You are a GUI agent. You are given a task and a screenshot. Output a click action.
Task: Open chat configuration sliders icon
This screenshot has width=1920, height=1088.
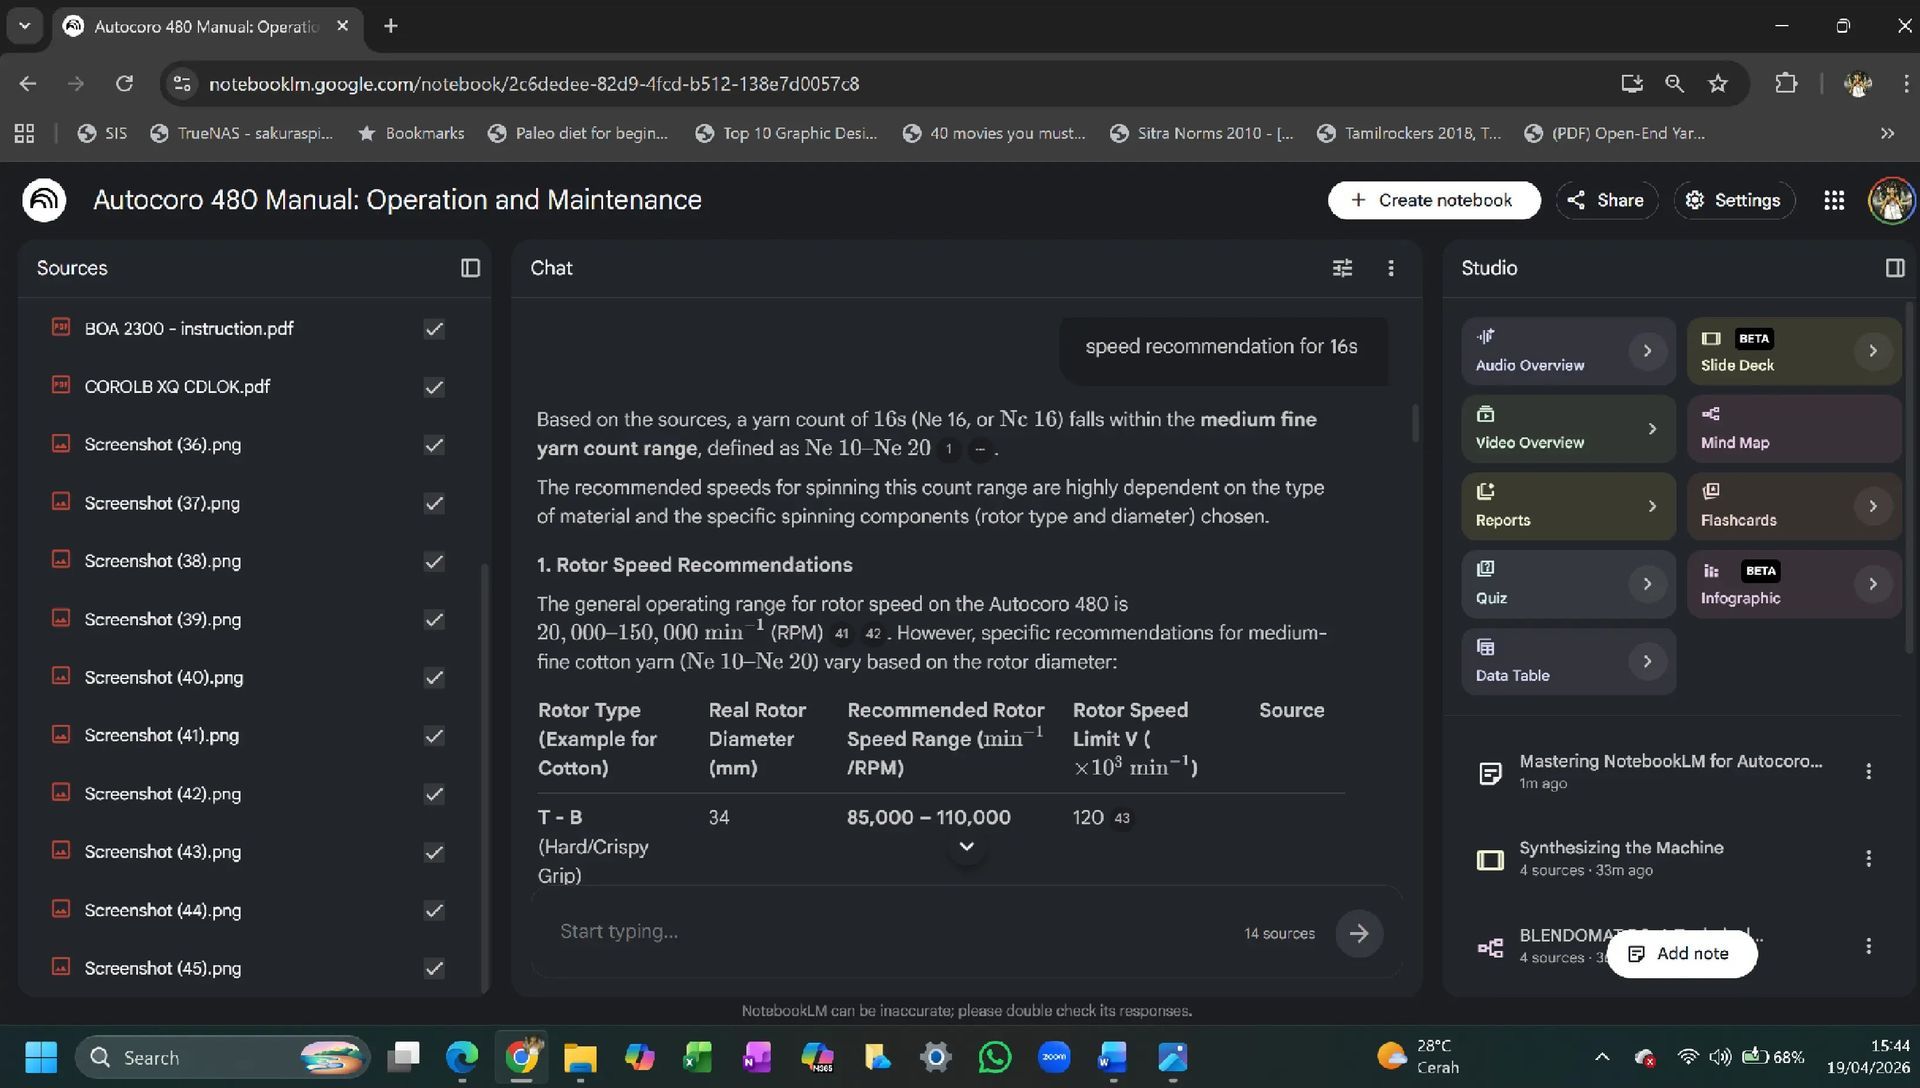click(x=1342, y=268)
